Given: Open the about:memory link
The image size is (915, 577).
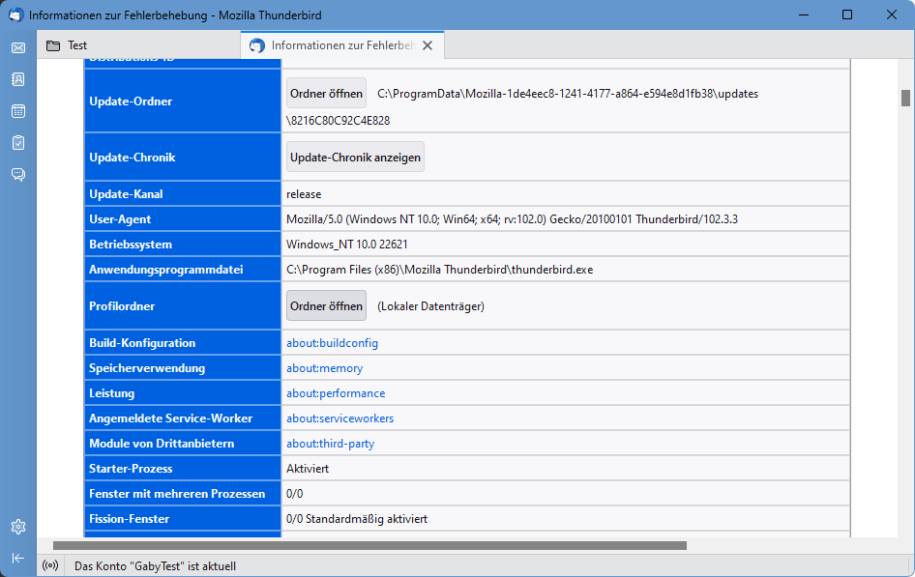Looking at the screenshot, I should click(323, 367).
